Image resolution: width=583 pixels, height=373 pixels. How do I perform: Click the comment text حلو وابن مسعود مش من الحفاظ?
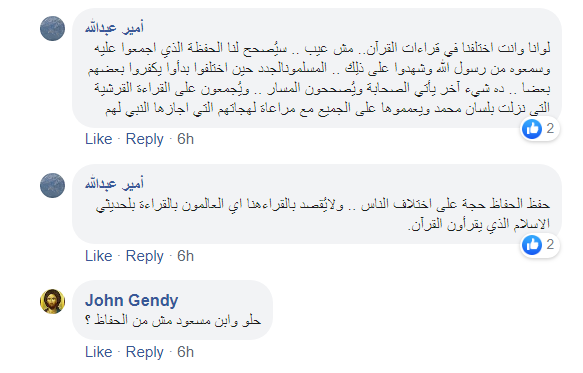pos(173,320)
